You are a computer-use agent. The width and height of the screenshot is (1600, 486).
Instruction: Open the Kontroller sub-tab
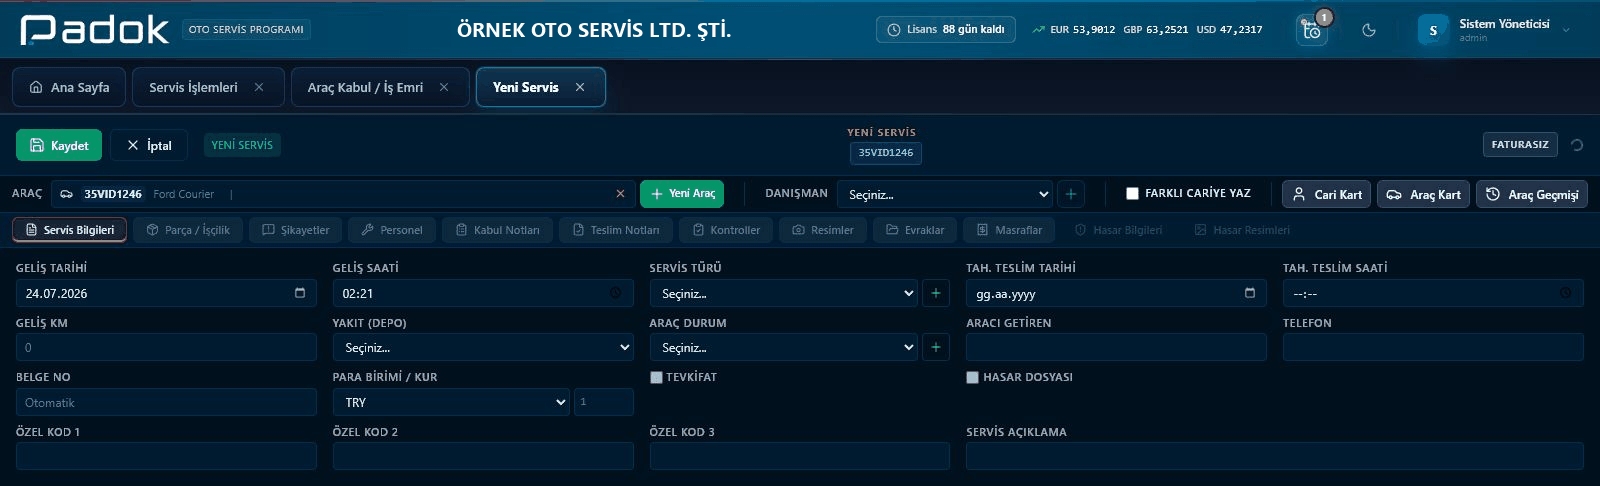coord(726,230)
